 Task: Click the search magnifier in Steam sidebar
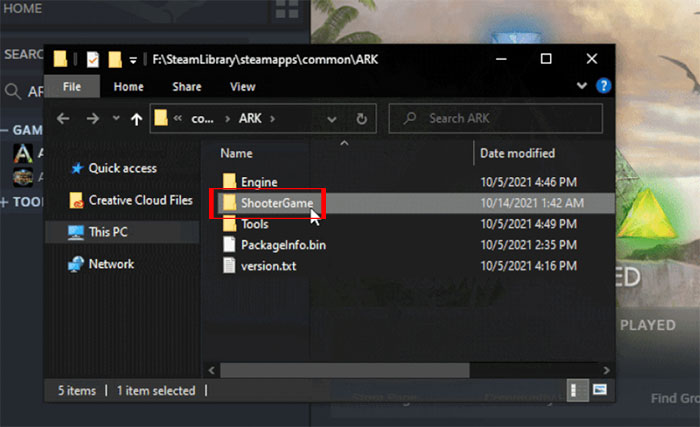click(12, 92)
